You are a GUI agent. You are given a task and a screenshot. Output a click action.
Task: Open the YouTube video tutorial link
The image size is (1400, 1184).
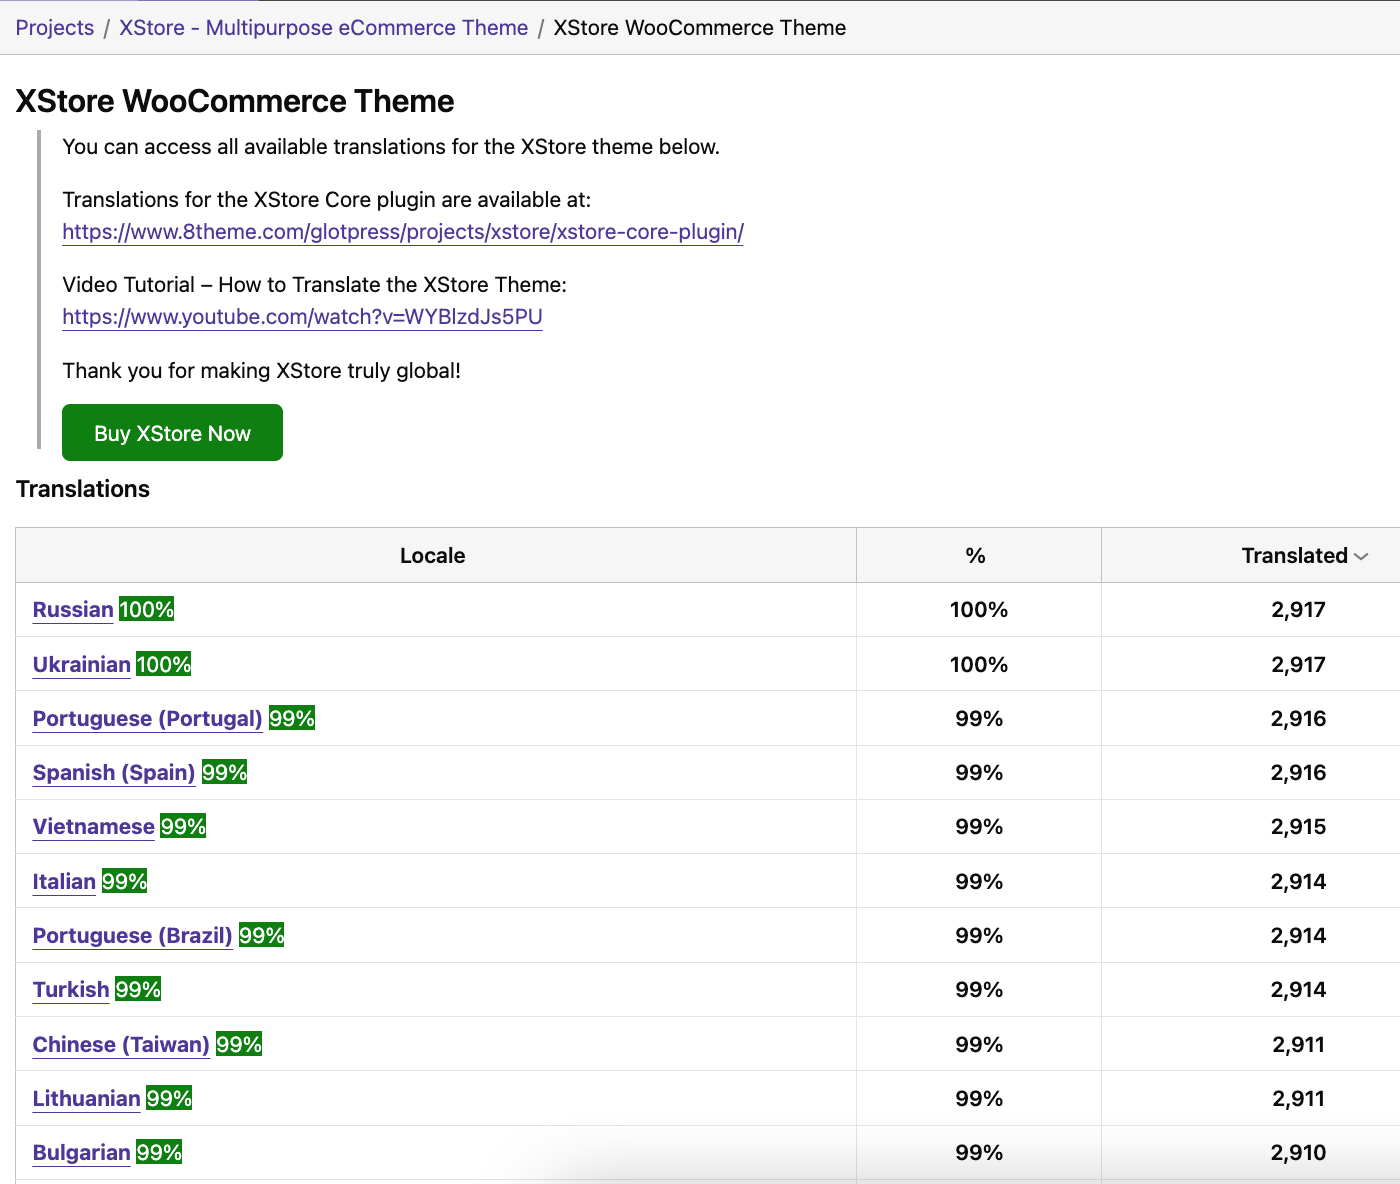click(302, 317)
